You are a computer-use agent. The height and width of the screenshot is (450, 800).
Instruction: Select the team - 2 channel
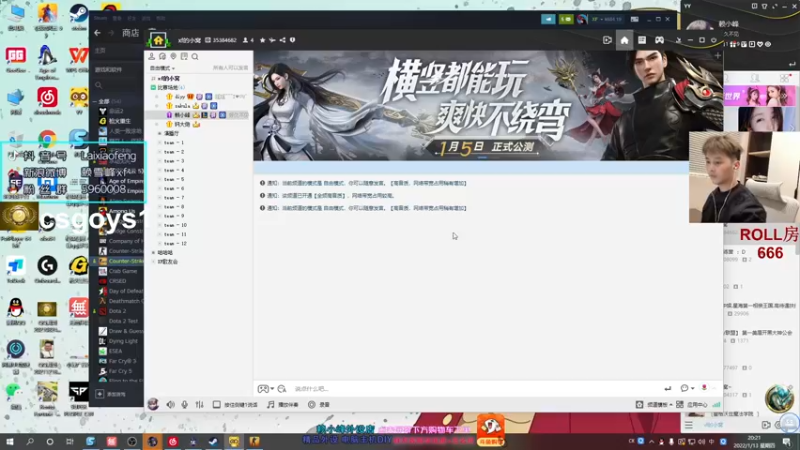(174, 152)
